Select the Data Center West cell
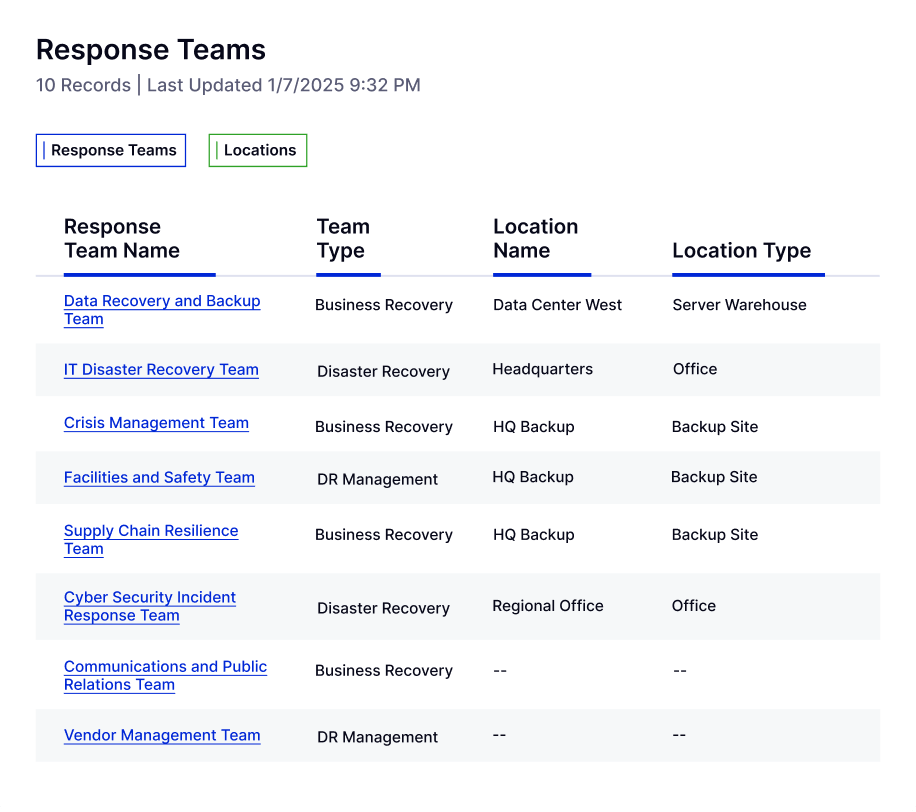916x812 pixels. [557, 305]
